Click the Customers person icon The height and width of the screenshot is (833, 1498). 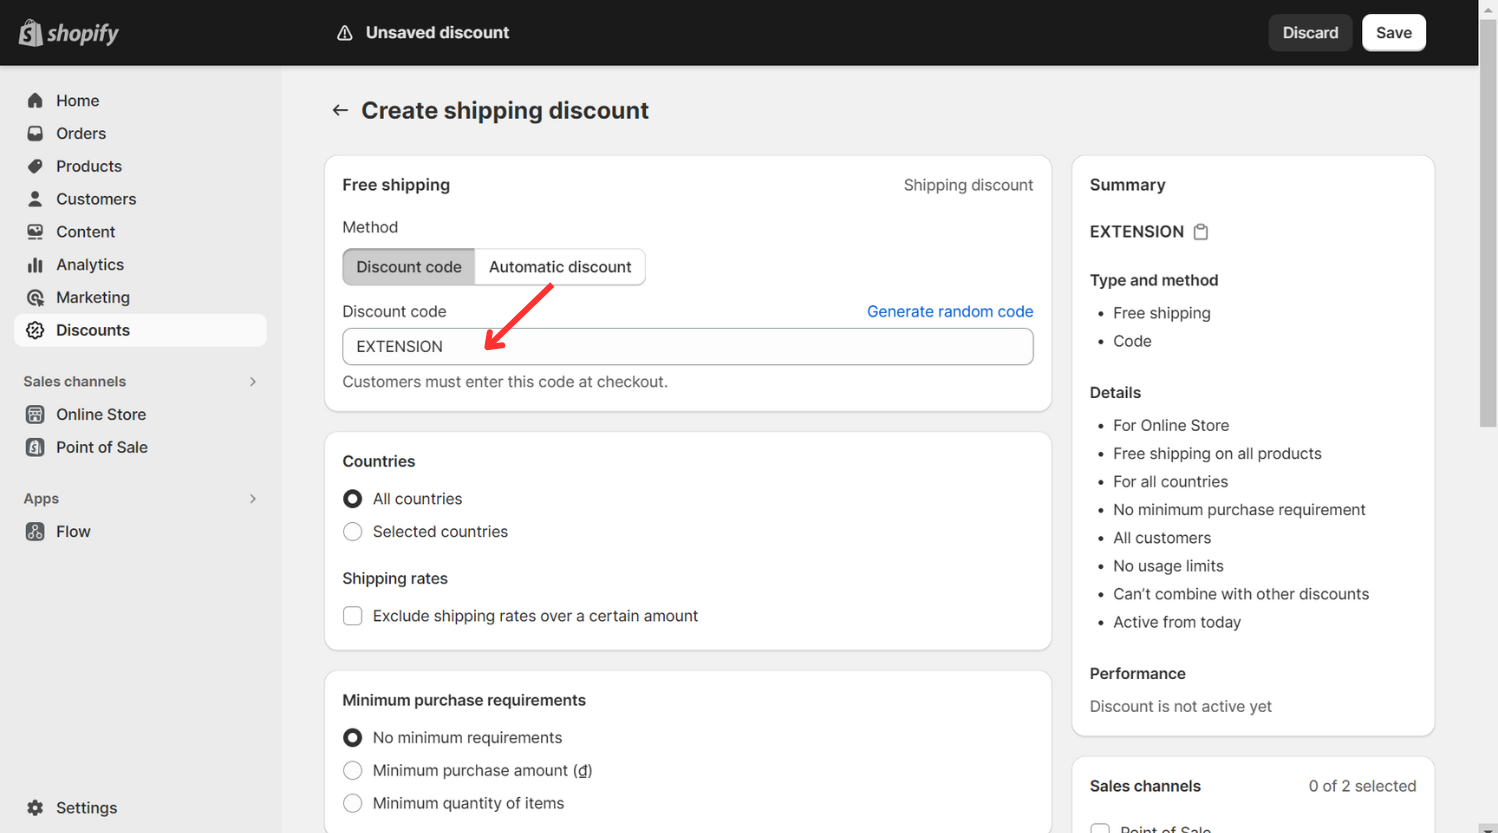pos(35,199)
